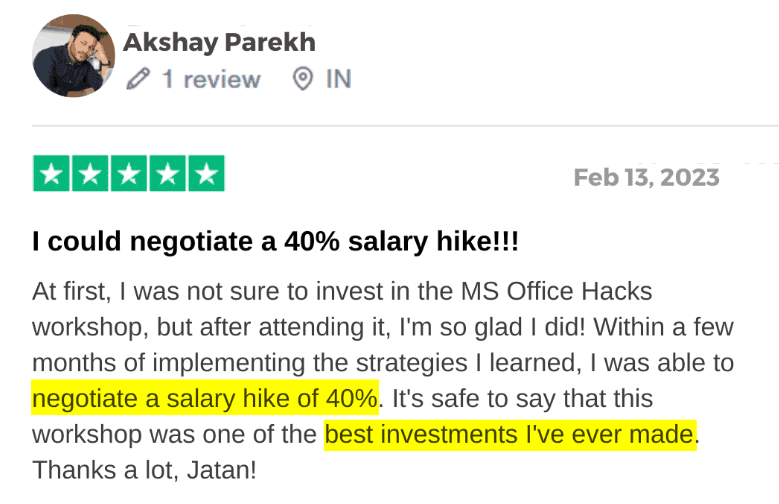Click the location pin icon
Screen dimensions: 779x504
point(303,79)
